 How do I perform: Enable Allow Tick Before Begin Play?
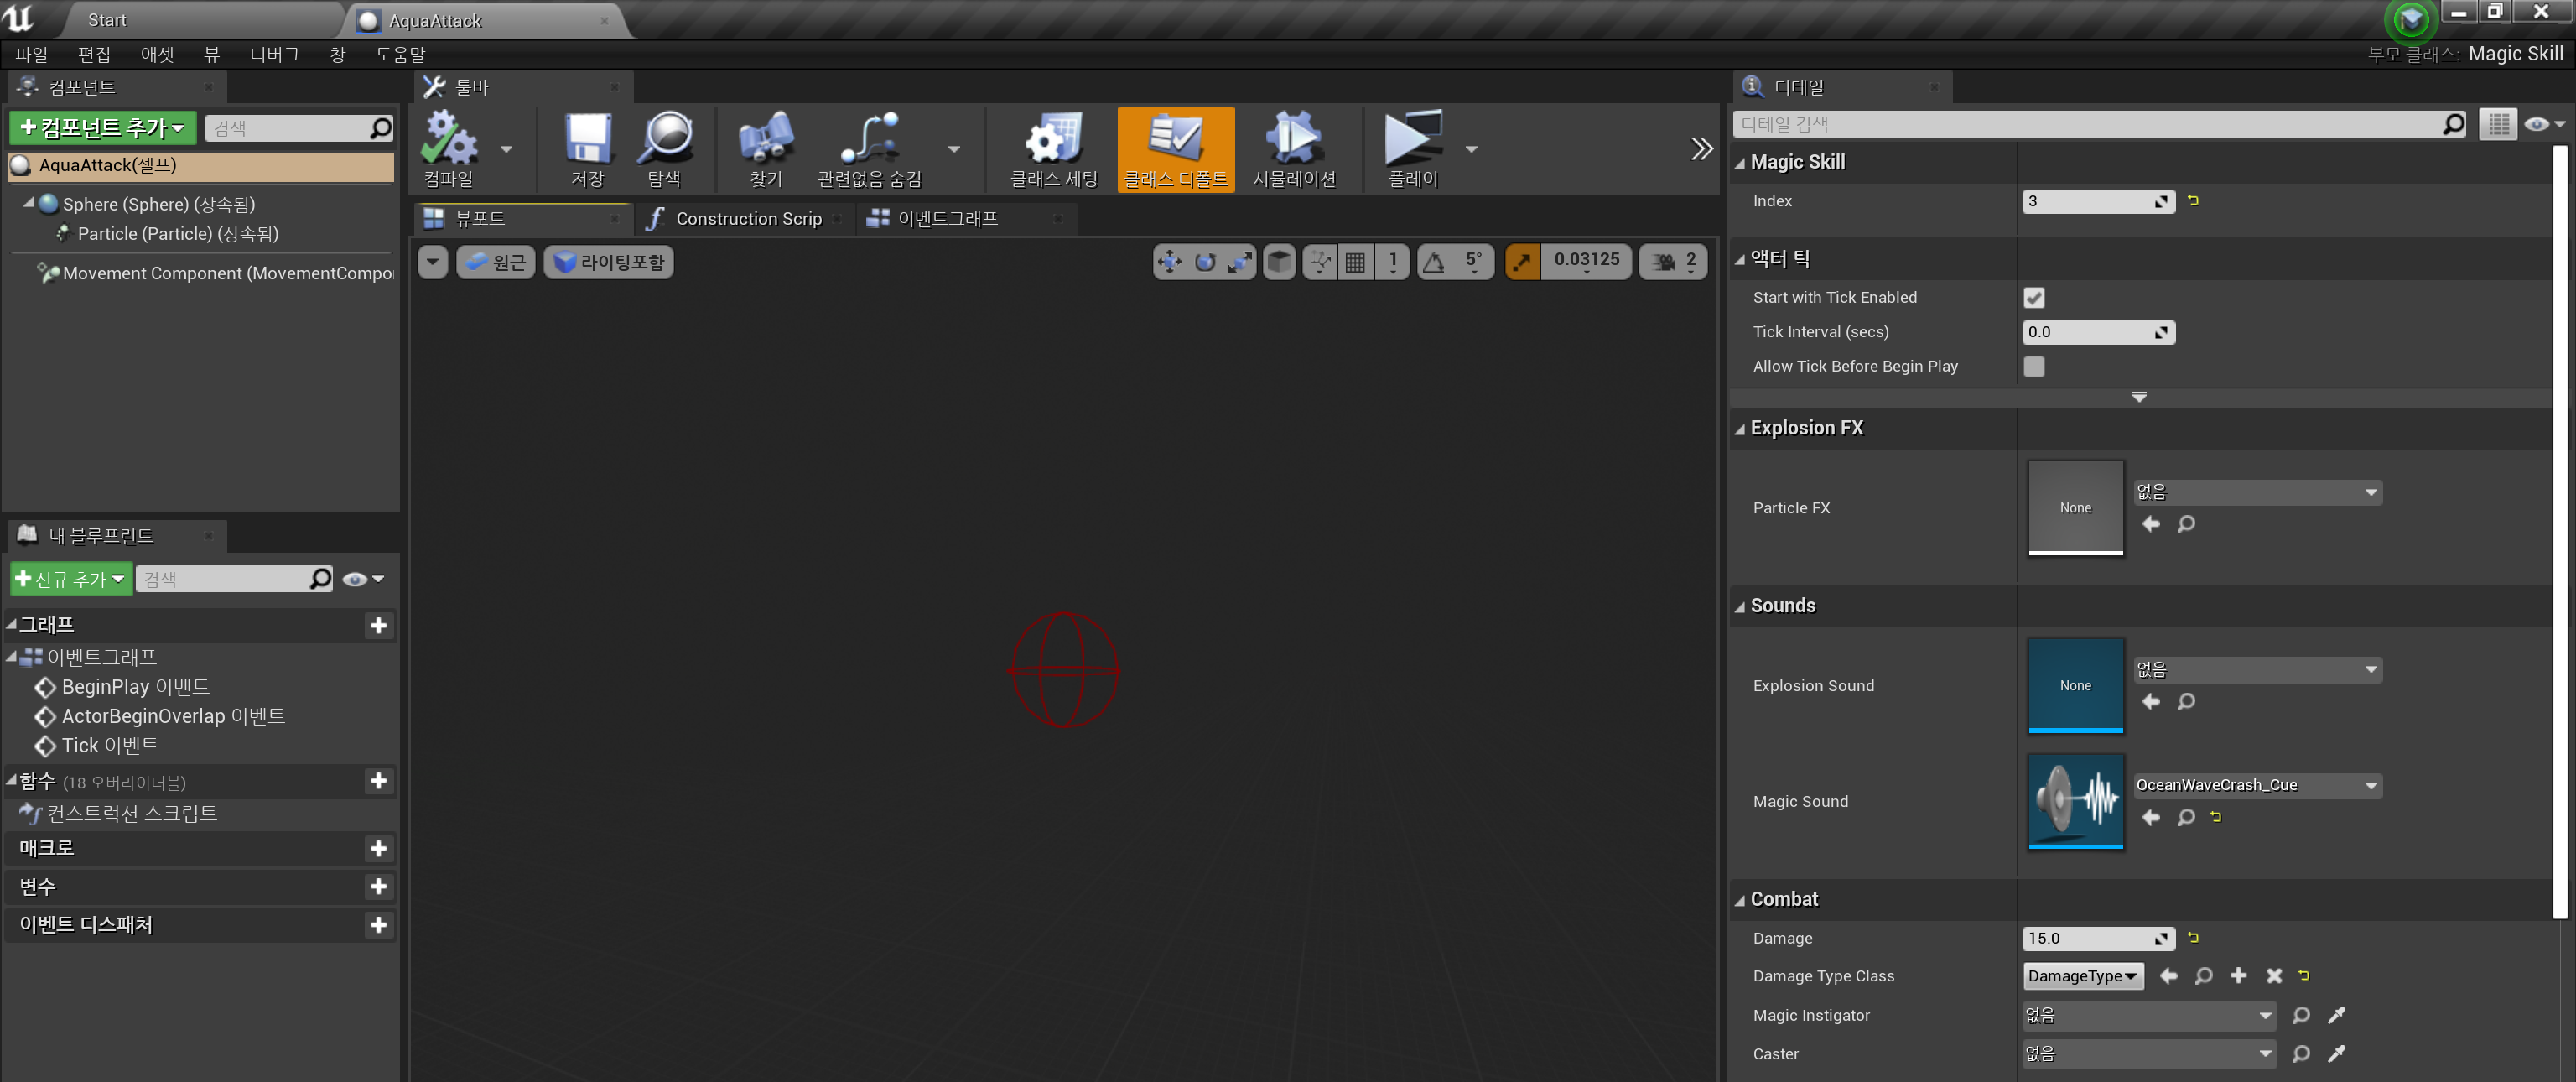click(2033, 366)
